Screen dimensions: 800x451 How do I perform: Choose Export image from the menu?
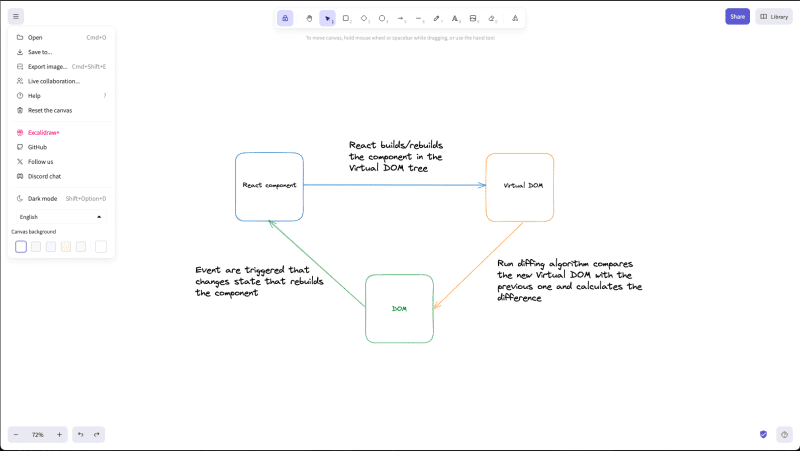47,66
